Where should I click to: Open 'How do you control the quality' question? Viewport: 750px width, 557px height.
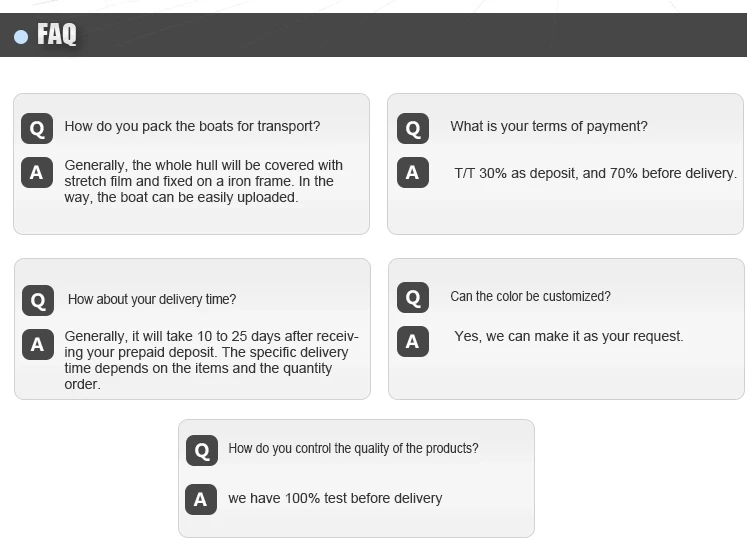tap(353, 448)
